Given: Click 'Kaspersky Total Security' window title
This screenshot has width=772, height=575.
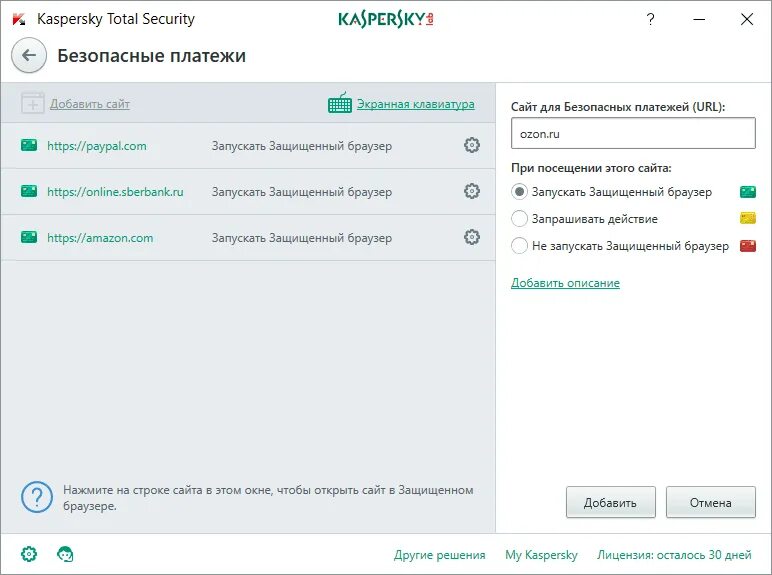Looking at the screenshot, I should point(116,19).
